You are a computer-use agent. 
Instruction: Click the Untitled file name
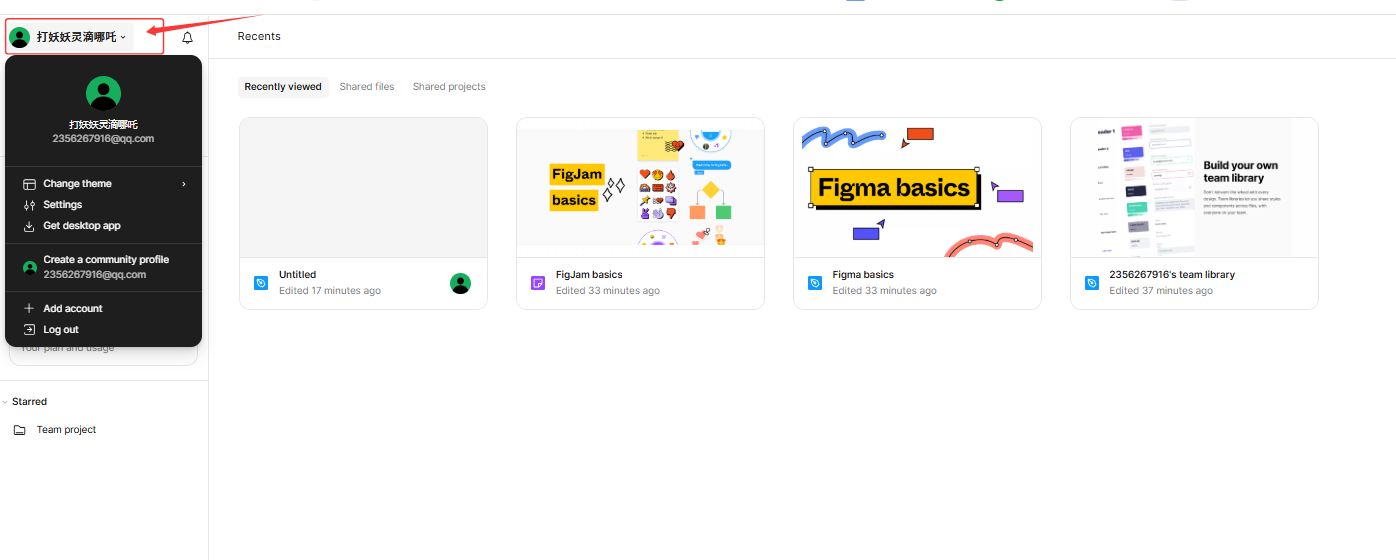coord(297,275)
